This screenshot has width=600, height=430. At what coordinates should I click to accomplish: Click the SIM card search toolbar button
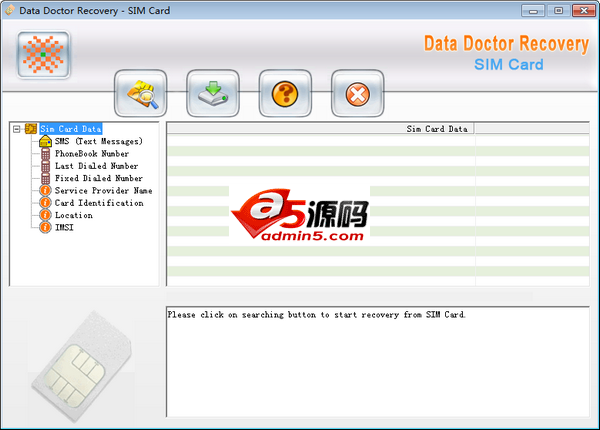pyautogui.click(x=141, y=93)
